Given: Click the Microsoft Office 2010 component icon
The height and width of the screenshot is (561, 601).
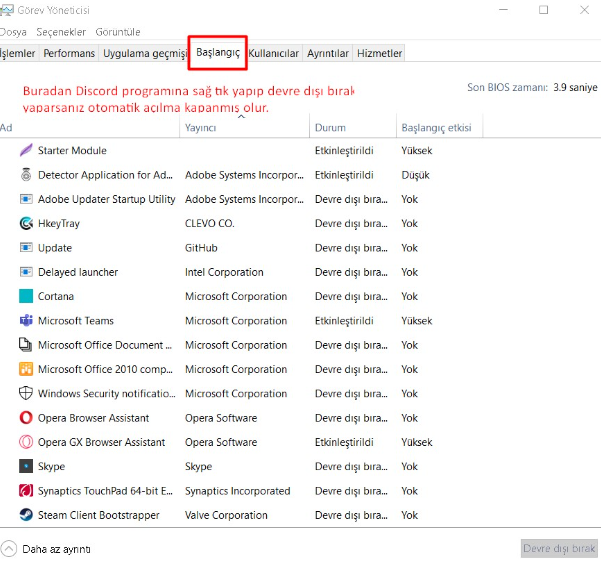Looking at the screenshot, I should click(x=26, y=369).
